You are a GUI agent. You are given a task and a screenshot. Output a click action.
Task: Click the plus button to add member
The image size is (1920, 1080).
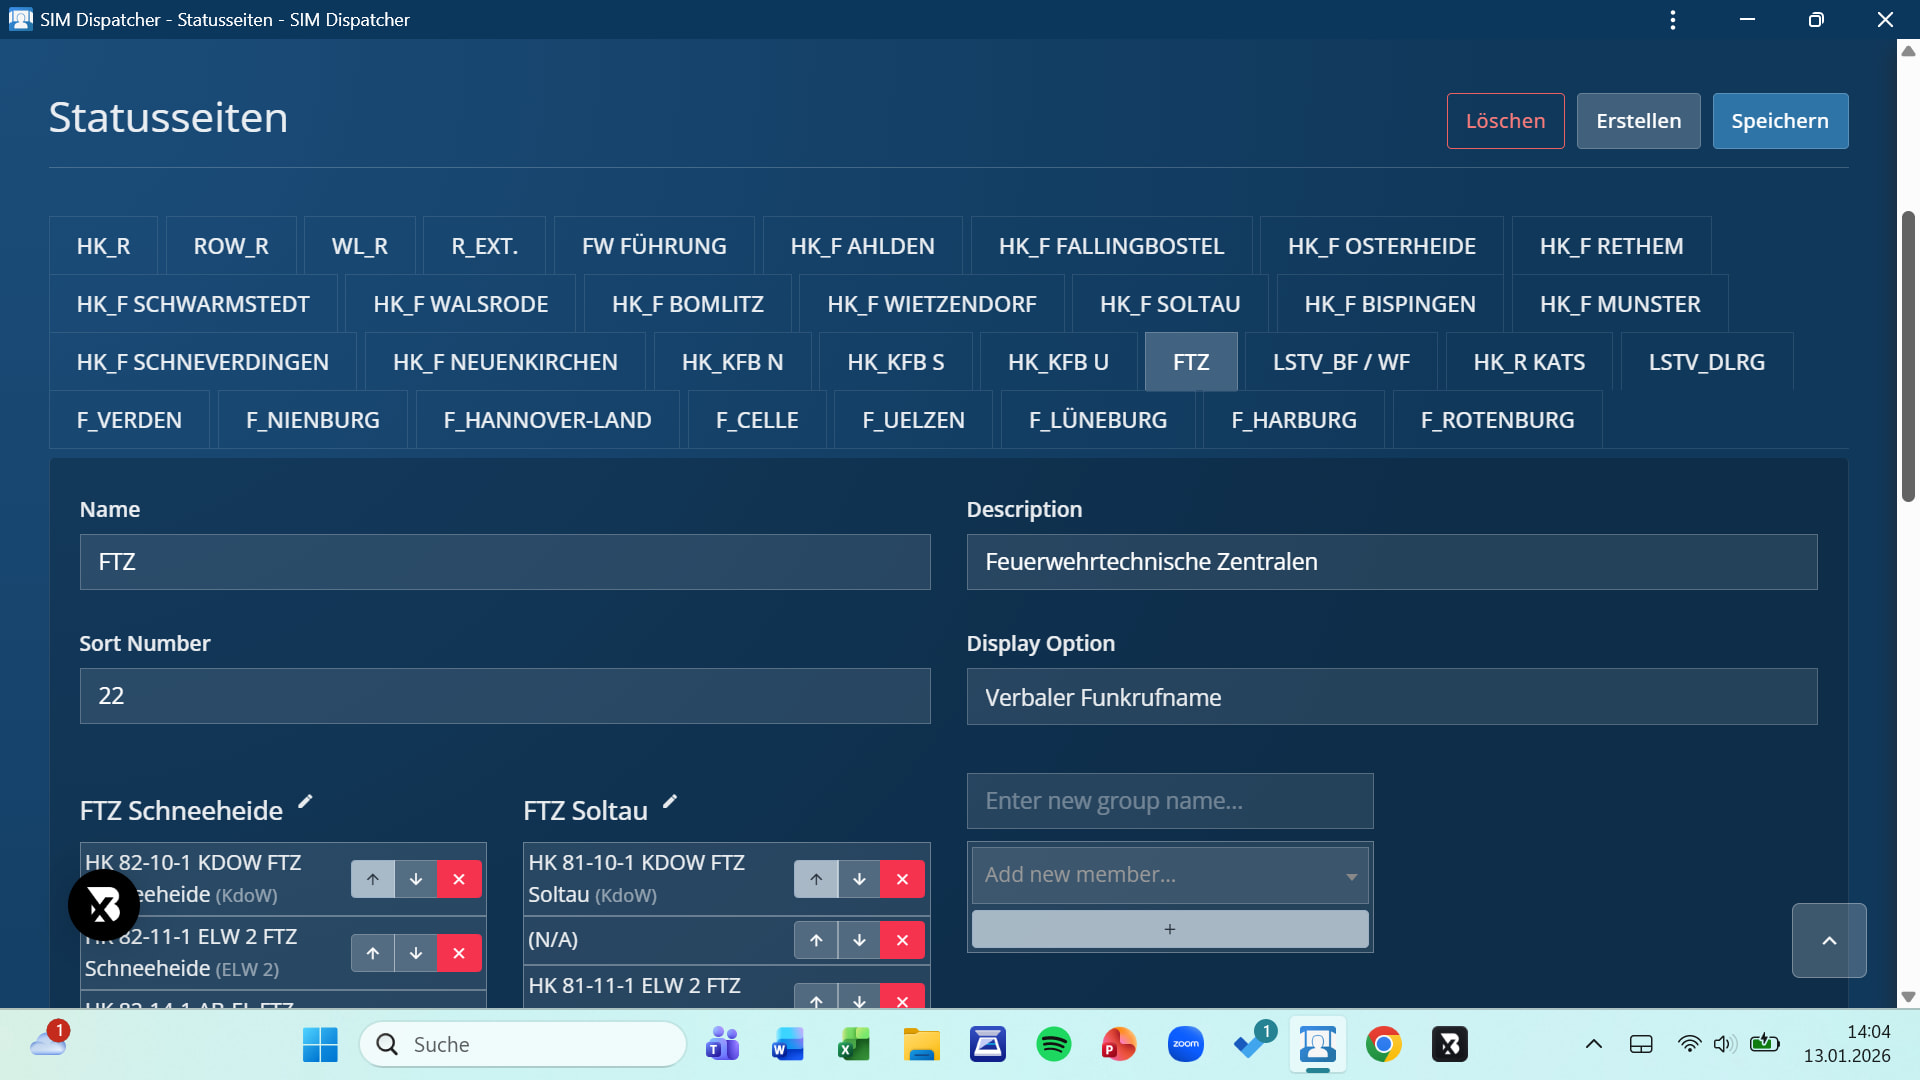pos(1170,929)
